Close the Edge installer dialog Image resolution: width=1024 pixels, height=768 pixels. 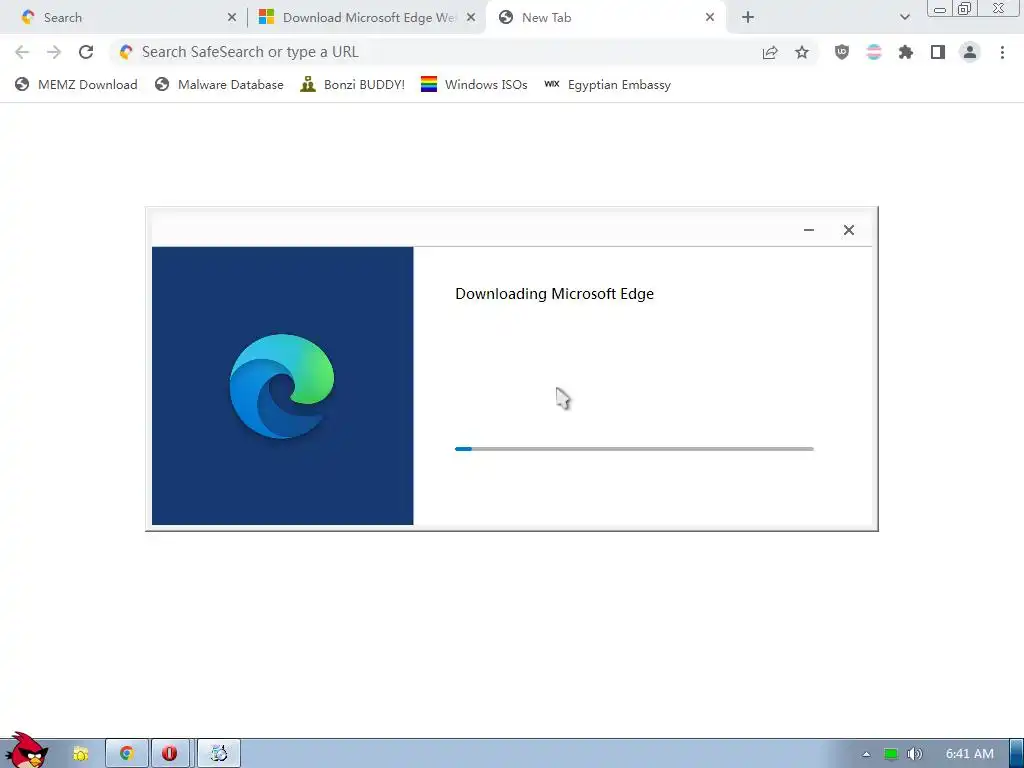point(848,230)
